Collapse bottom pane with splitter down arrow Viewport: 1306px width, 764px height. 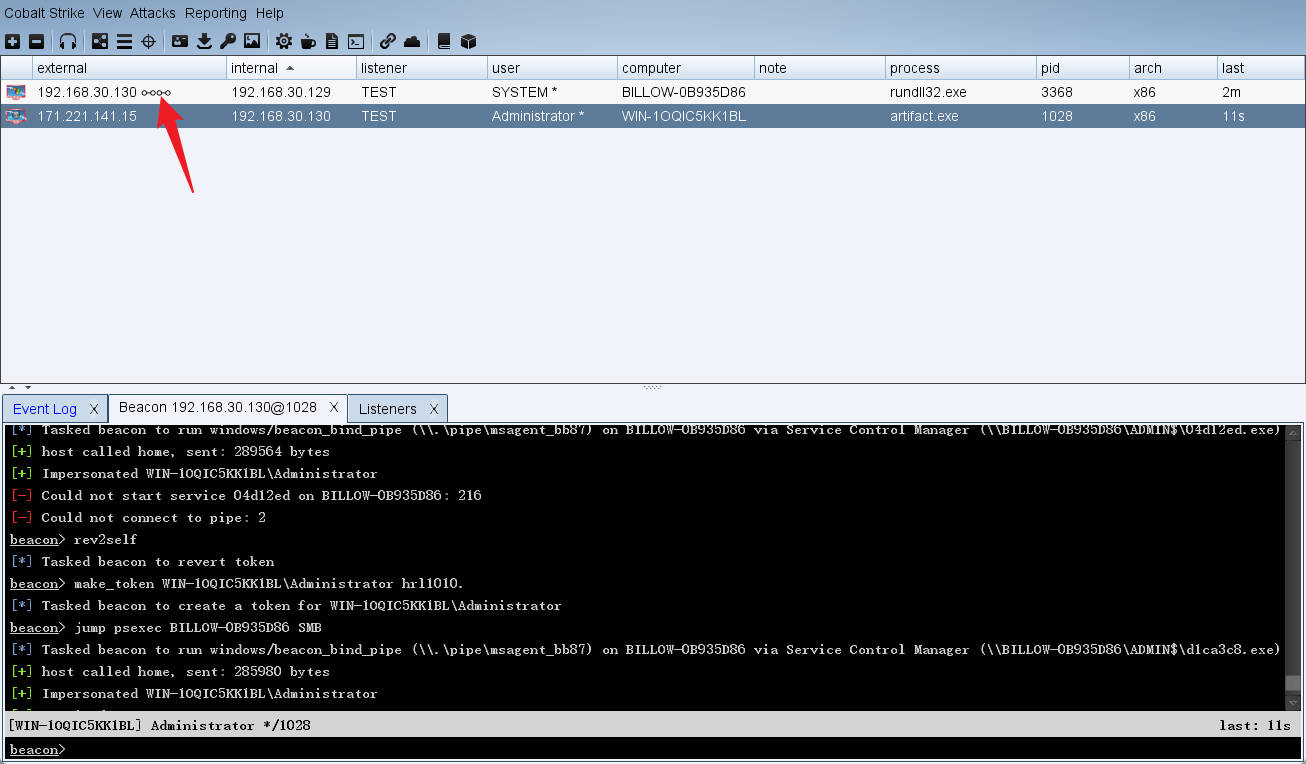[27, 387]
